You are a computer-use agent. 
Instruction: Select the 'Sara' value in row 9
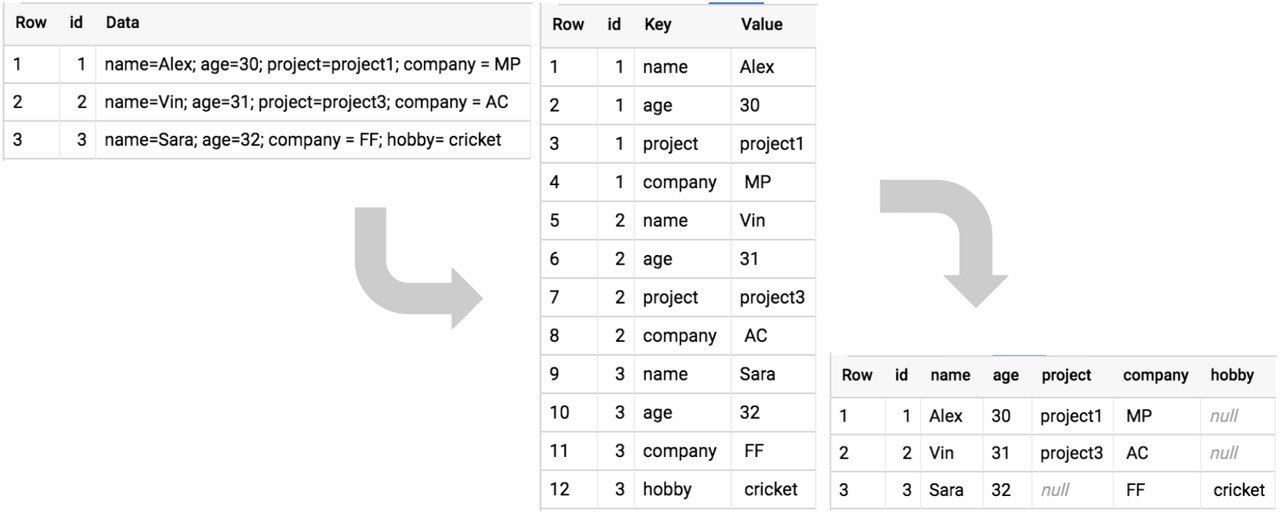772,374
